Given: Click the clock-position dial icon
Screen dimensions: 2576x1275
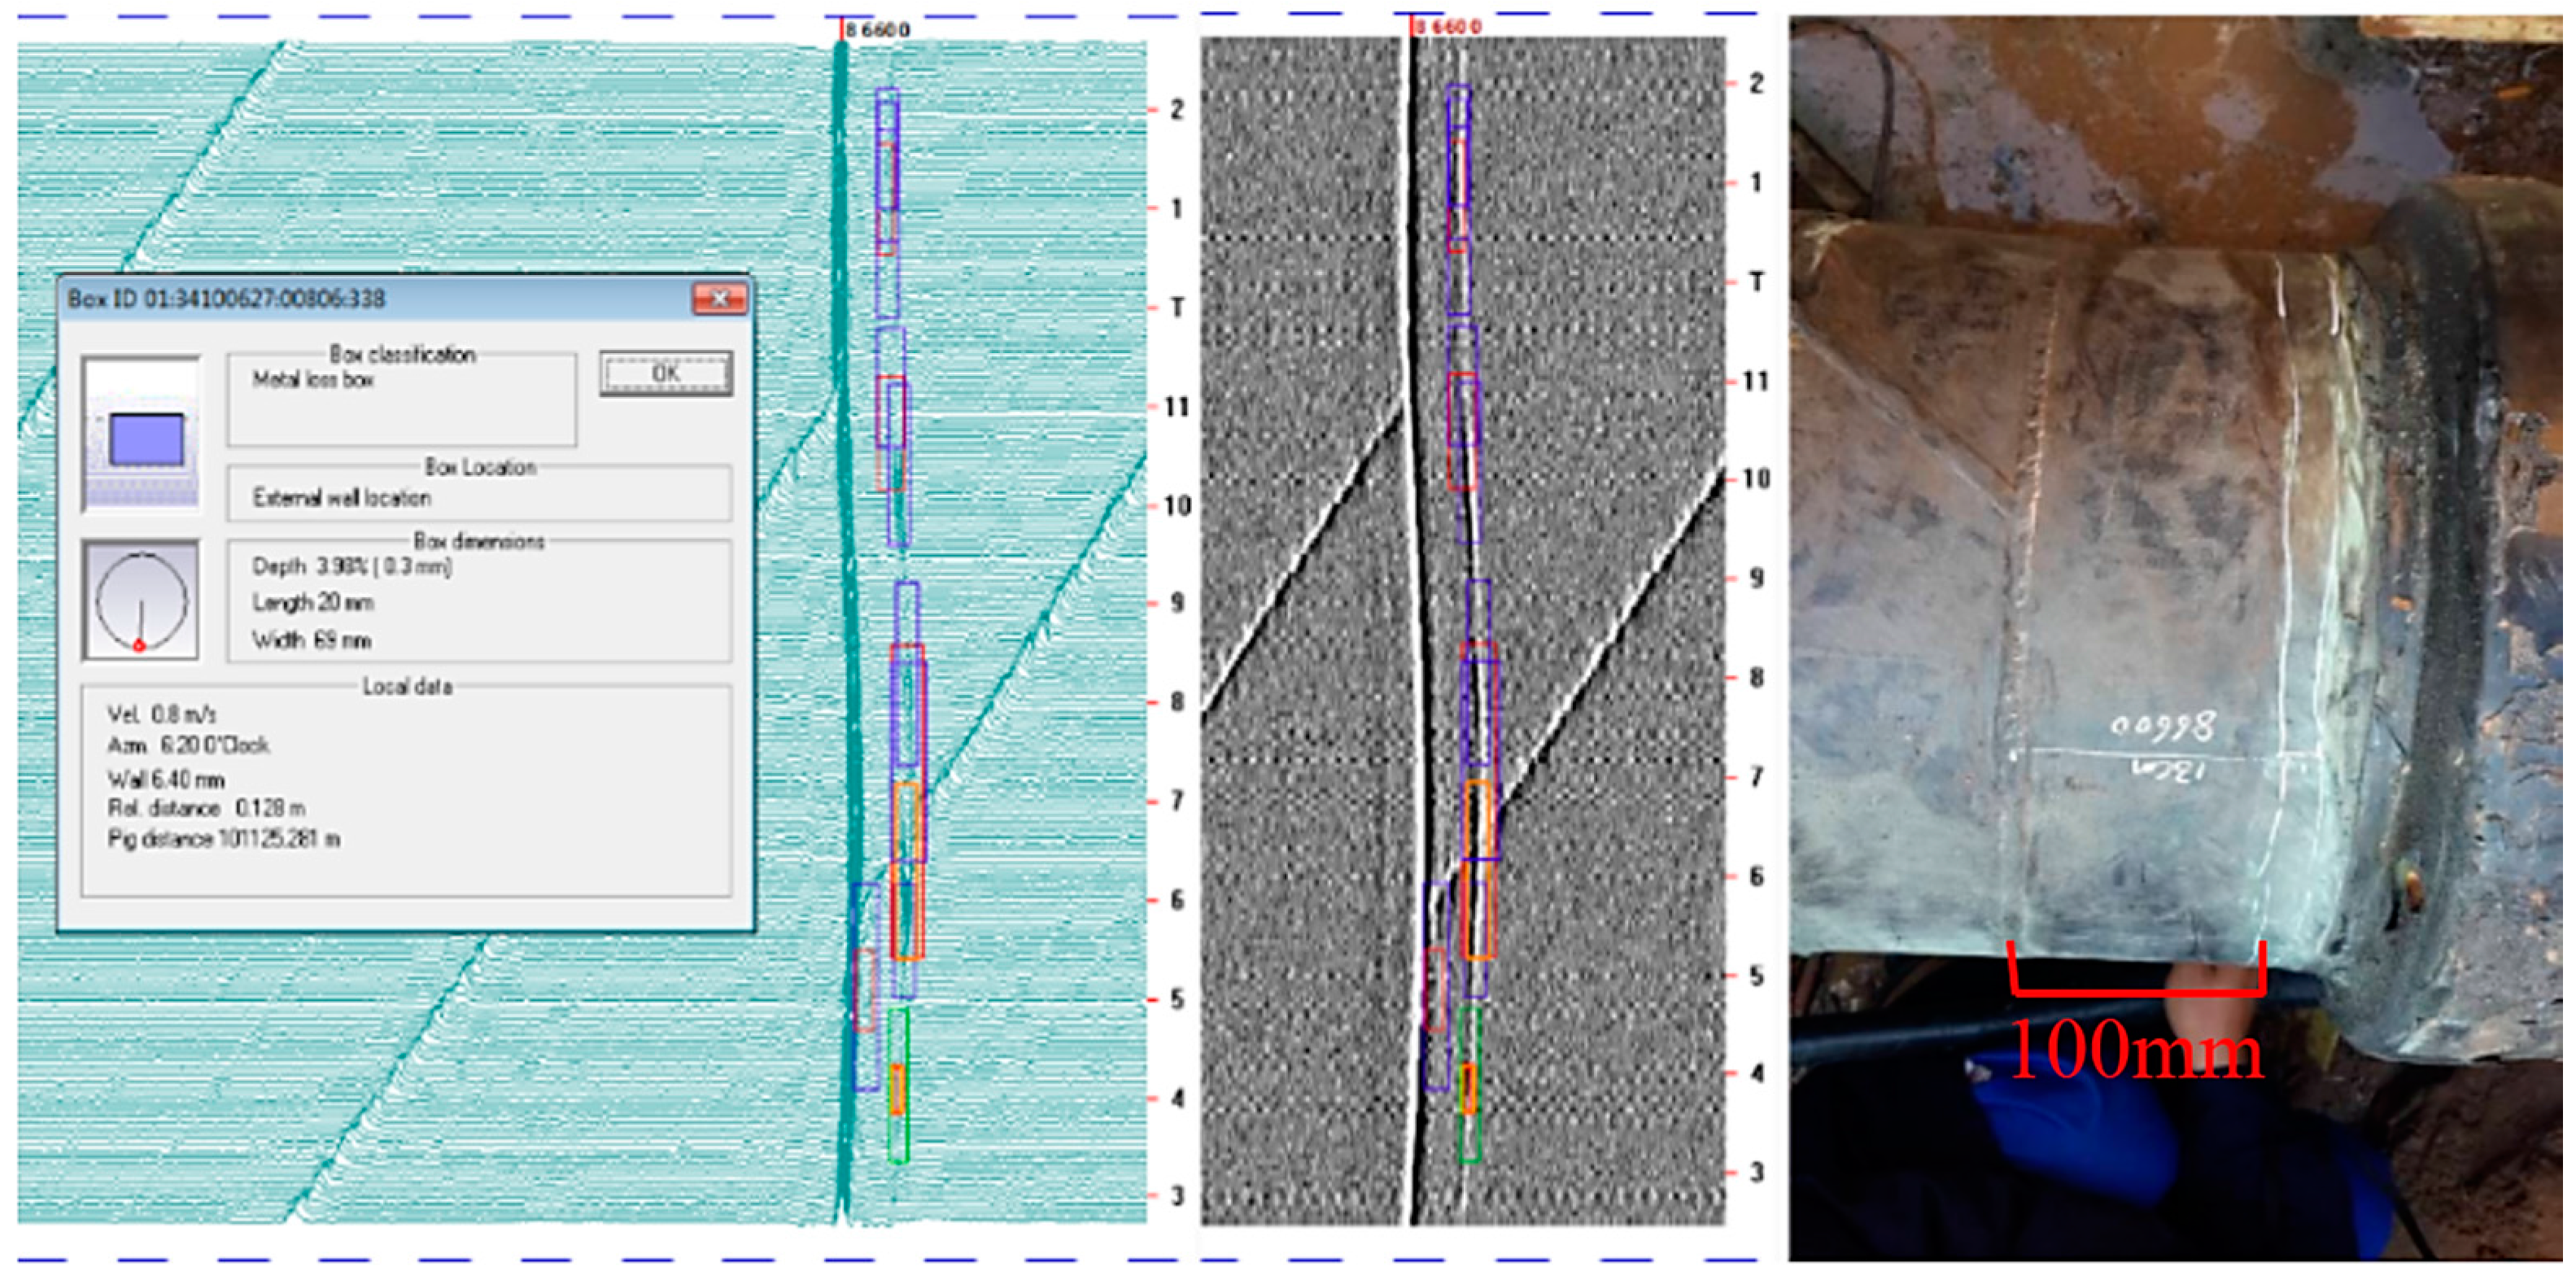Looking at the screenshot, I should tap(141, 600).
